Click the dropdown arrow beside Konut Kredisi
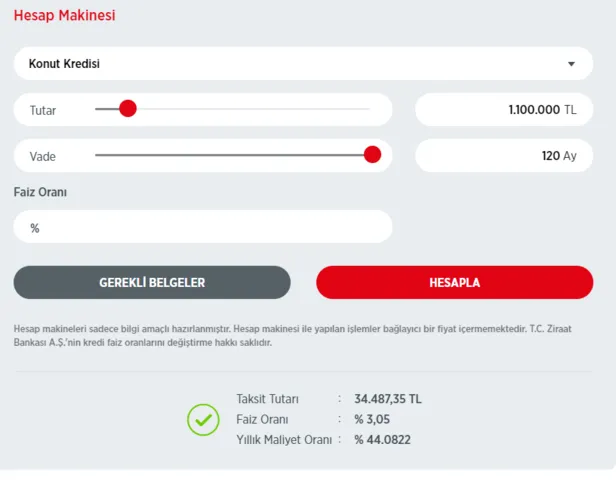The height and width of the screenshot is (484, 616). (x=572, y=64)
